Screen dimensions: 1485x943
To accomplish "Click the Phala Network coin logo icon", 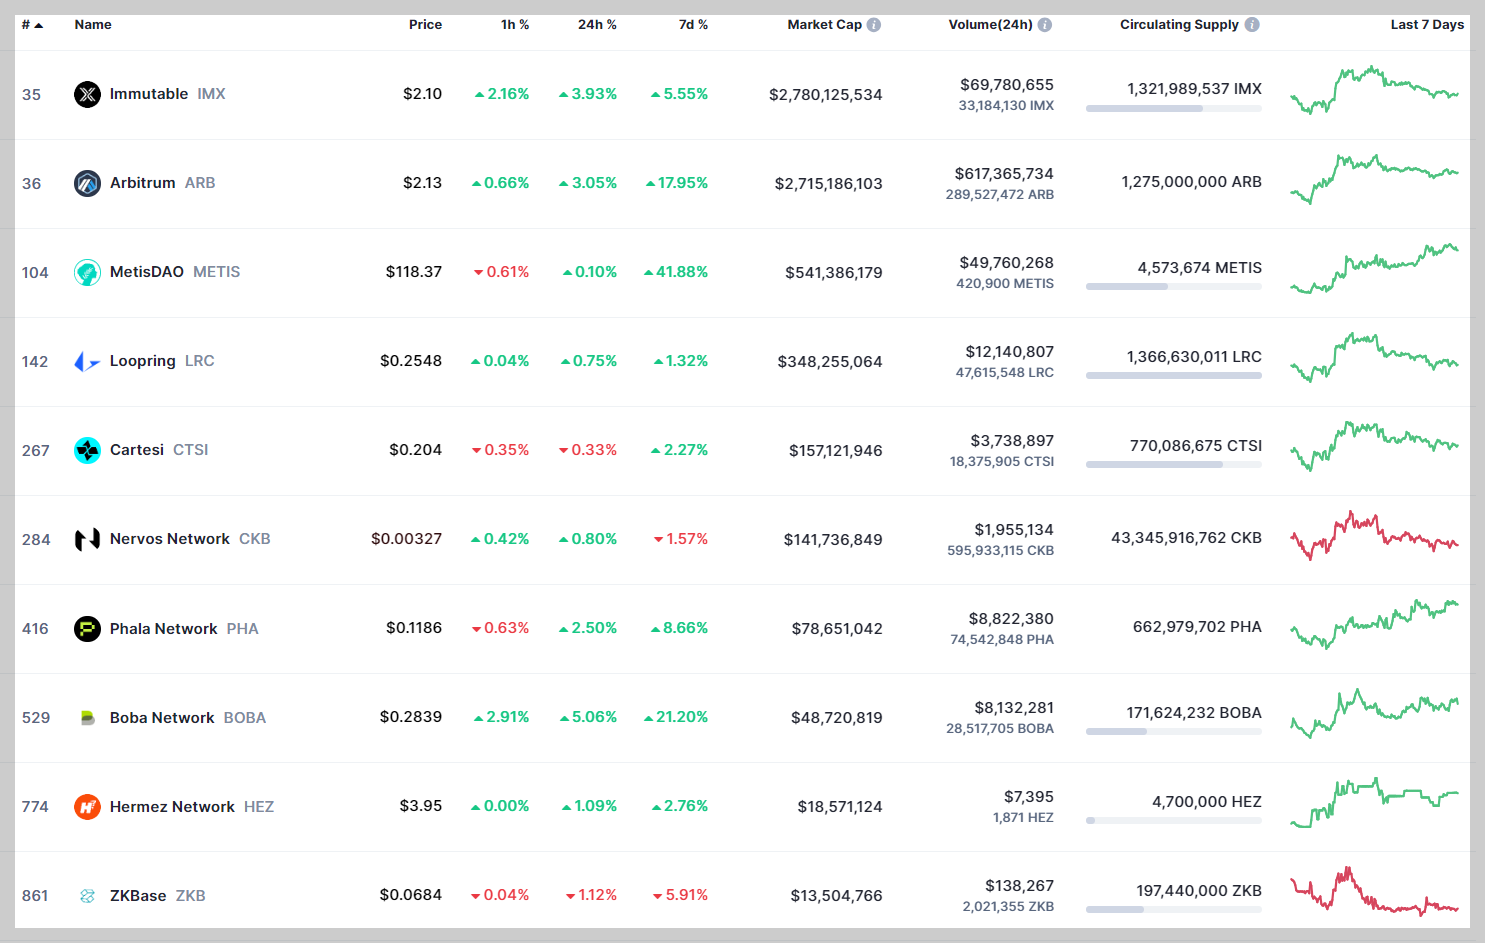I will 87,628.
